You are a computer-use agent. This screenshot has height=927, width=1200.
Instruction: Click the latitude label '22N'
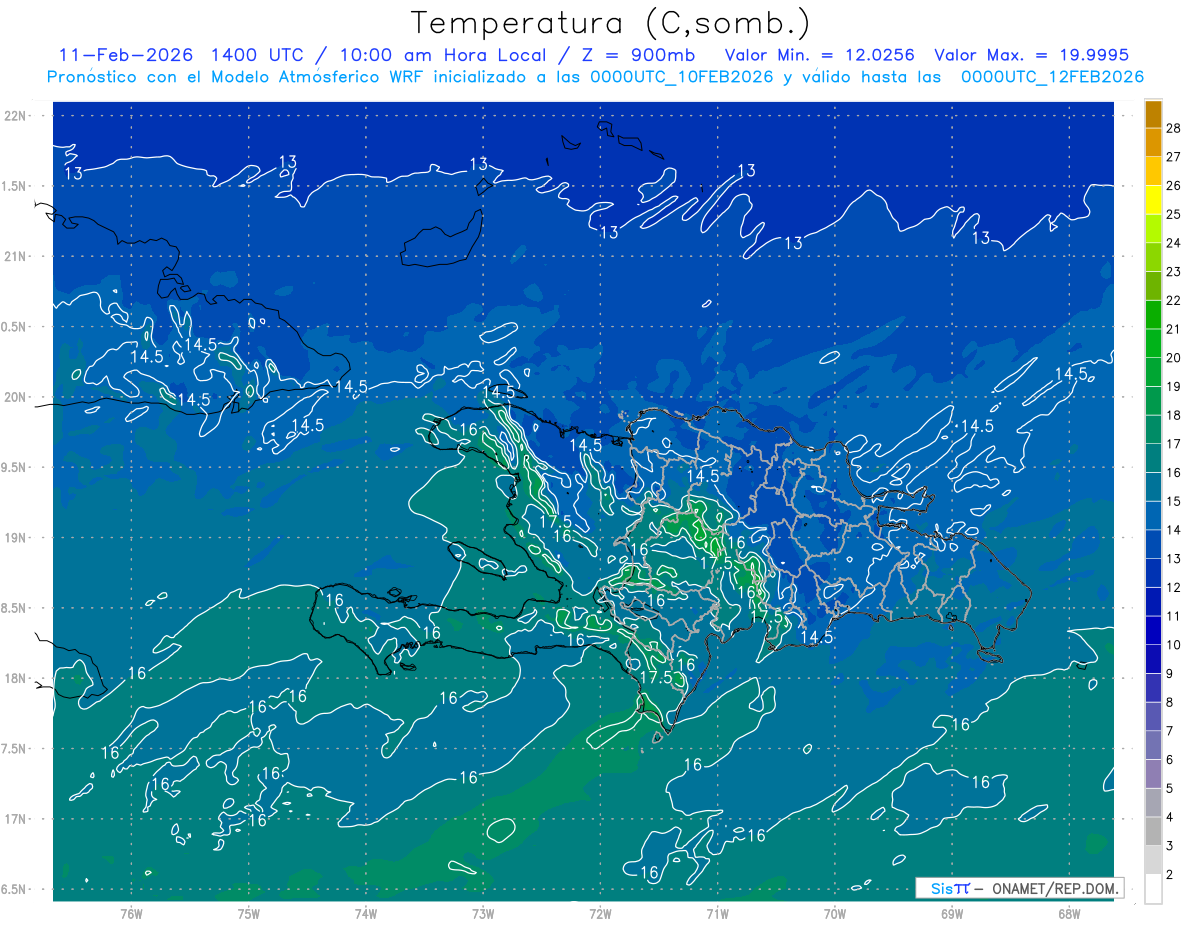[16, 116]
